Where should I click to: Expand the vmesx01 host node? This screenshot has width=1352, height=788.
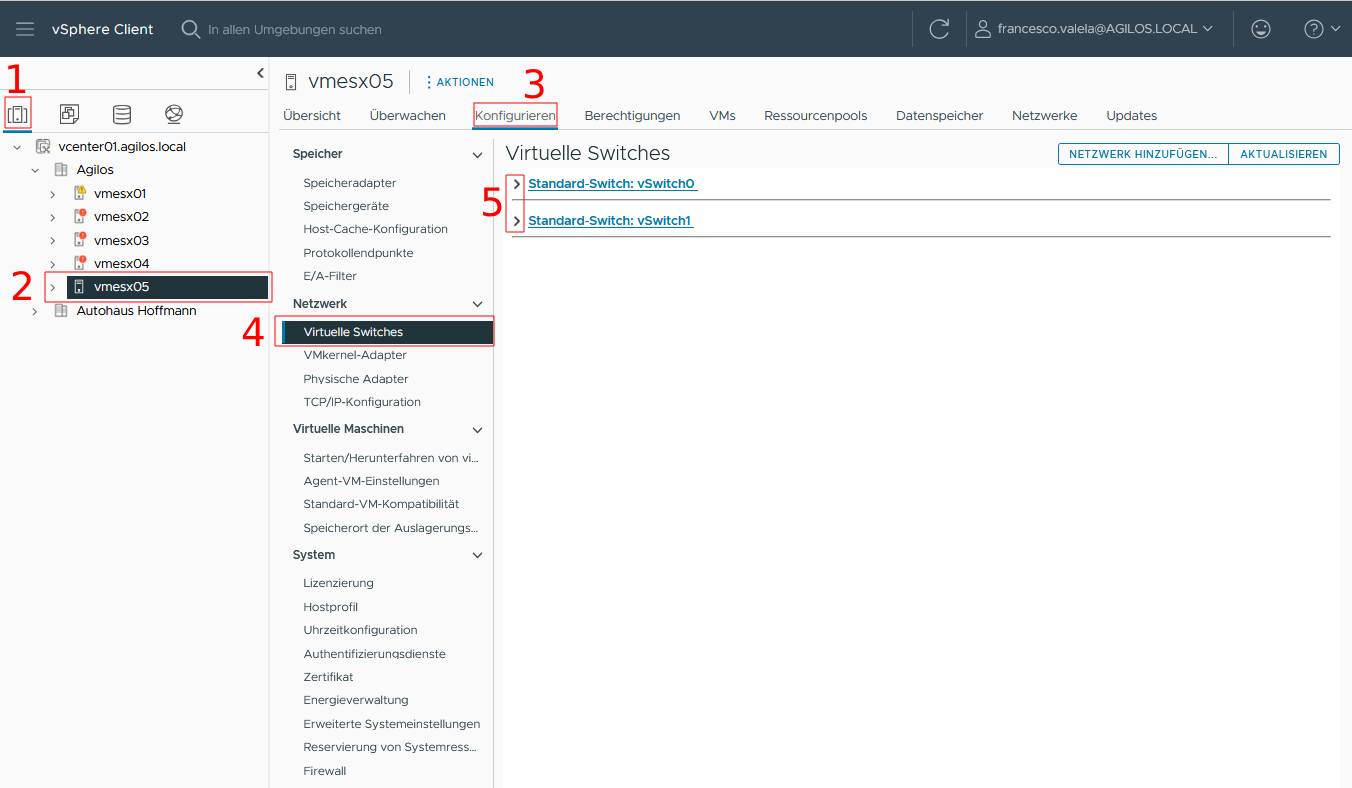click(x=53, y=193)
